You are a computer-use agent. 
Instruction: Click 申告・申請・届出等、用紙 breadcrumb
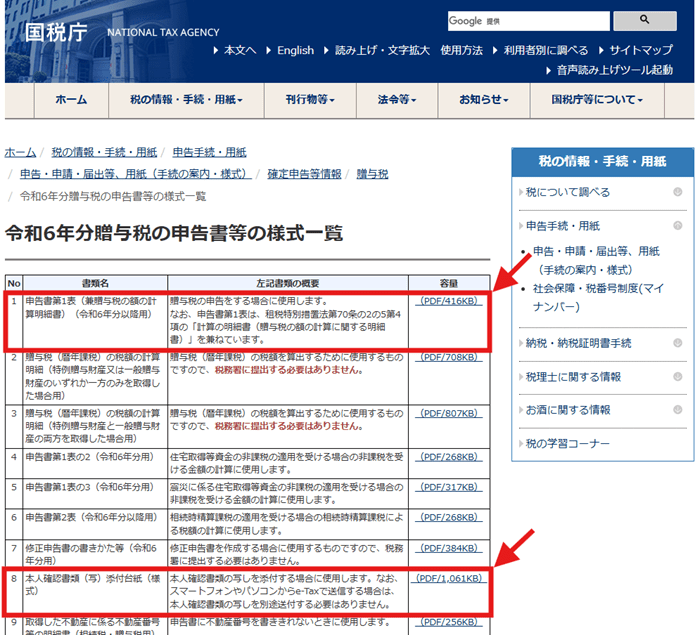[136, 174]
